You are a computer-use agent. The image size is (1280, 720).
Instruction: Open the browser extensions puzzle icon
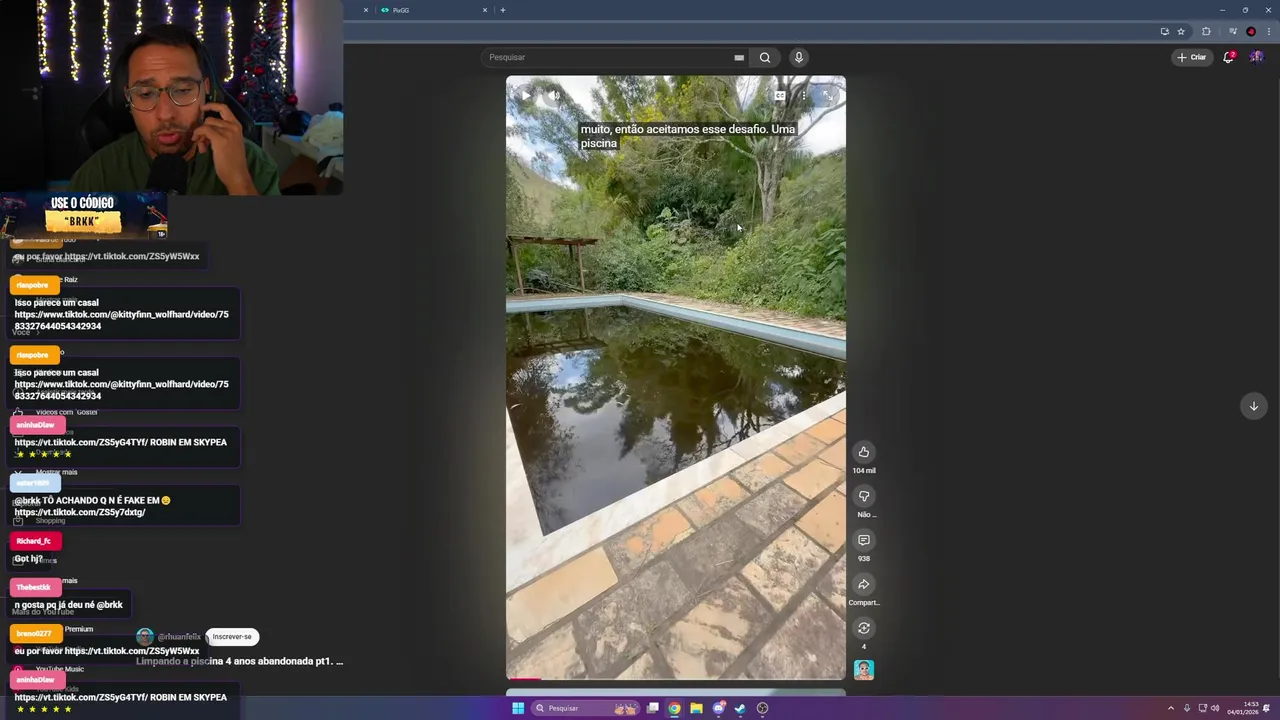pos(1206,31)
